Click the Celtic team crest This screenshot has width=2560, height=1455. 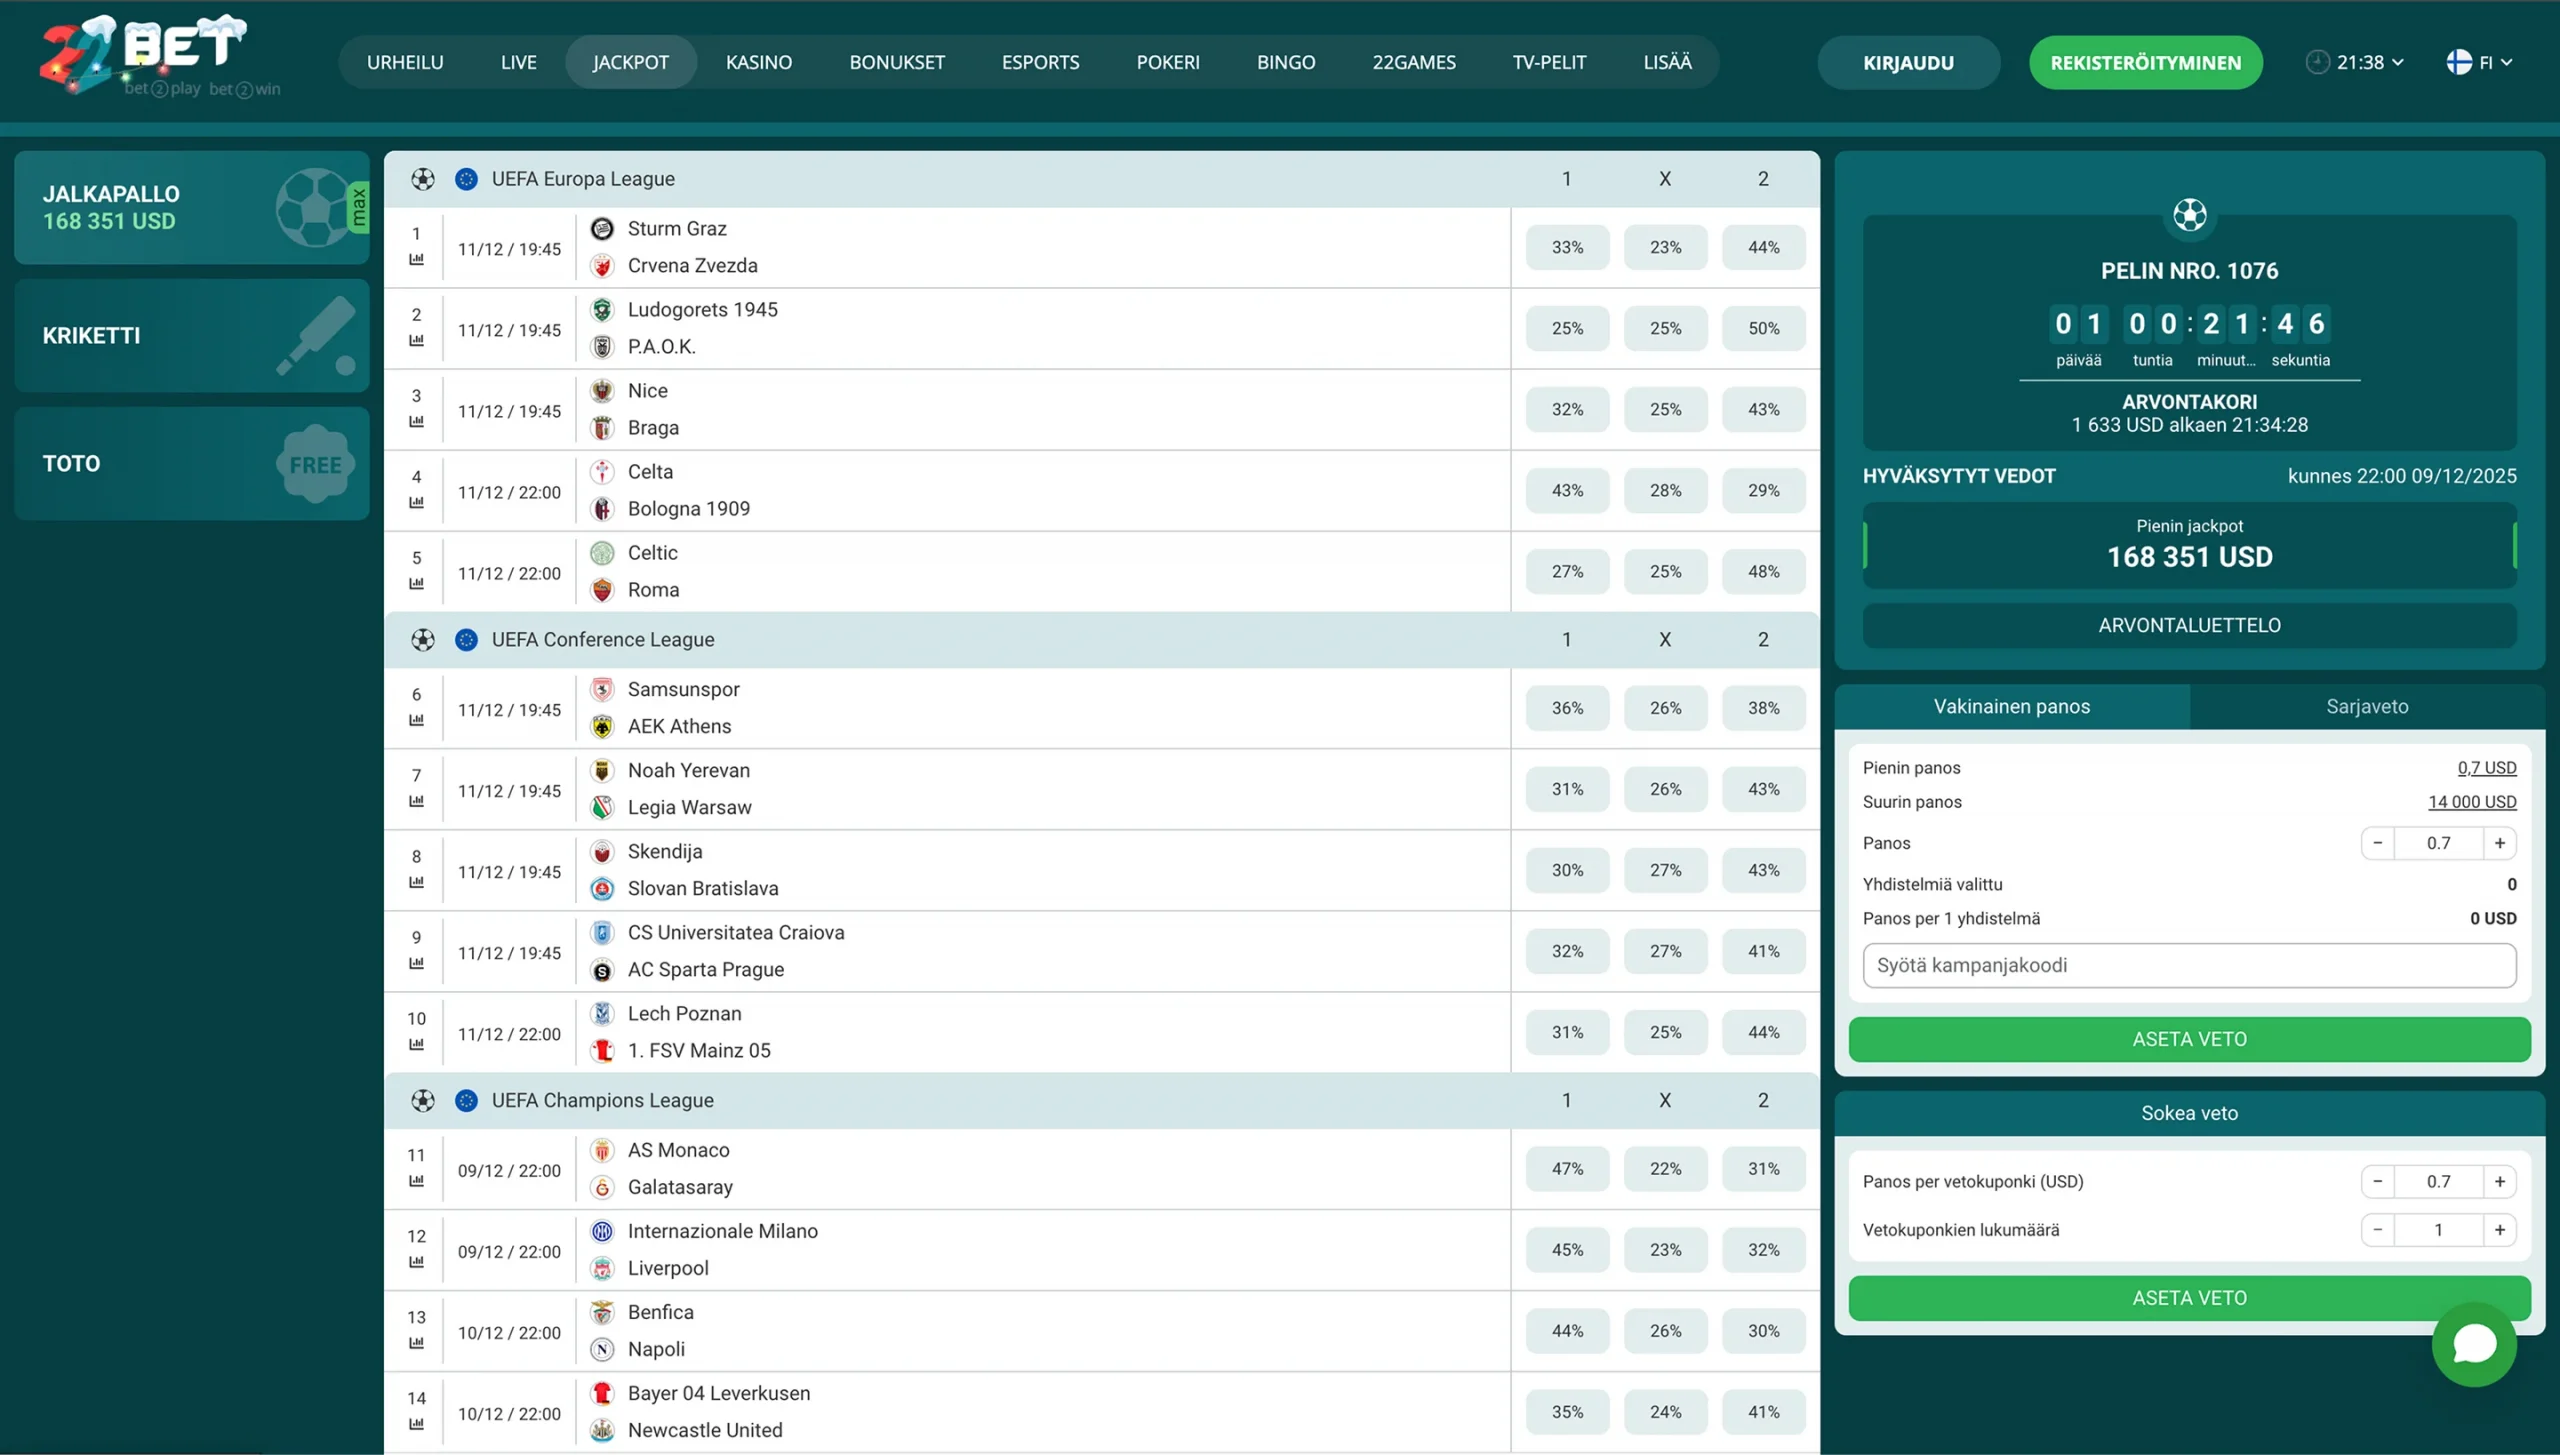(603, 552)
